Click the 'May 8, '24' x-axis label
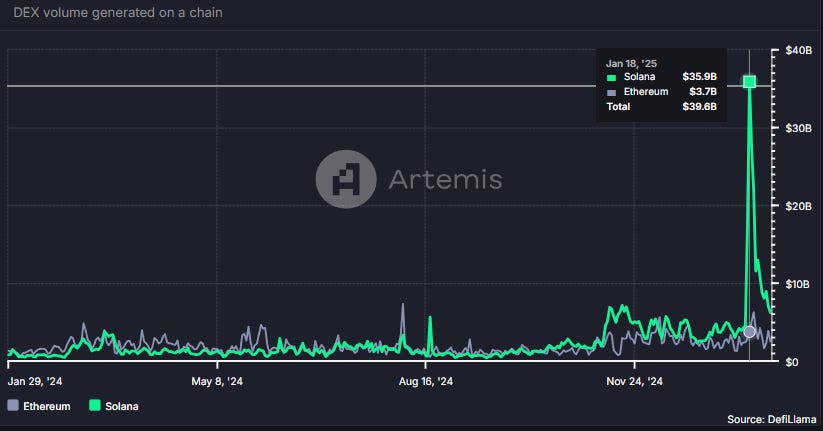The image size is (823, 431). (217, 382)
